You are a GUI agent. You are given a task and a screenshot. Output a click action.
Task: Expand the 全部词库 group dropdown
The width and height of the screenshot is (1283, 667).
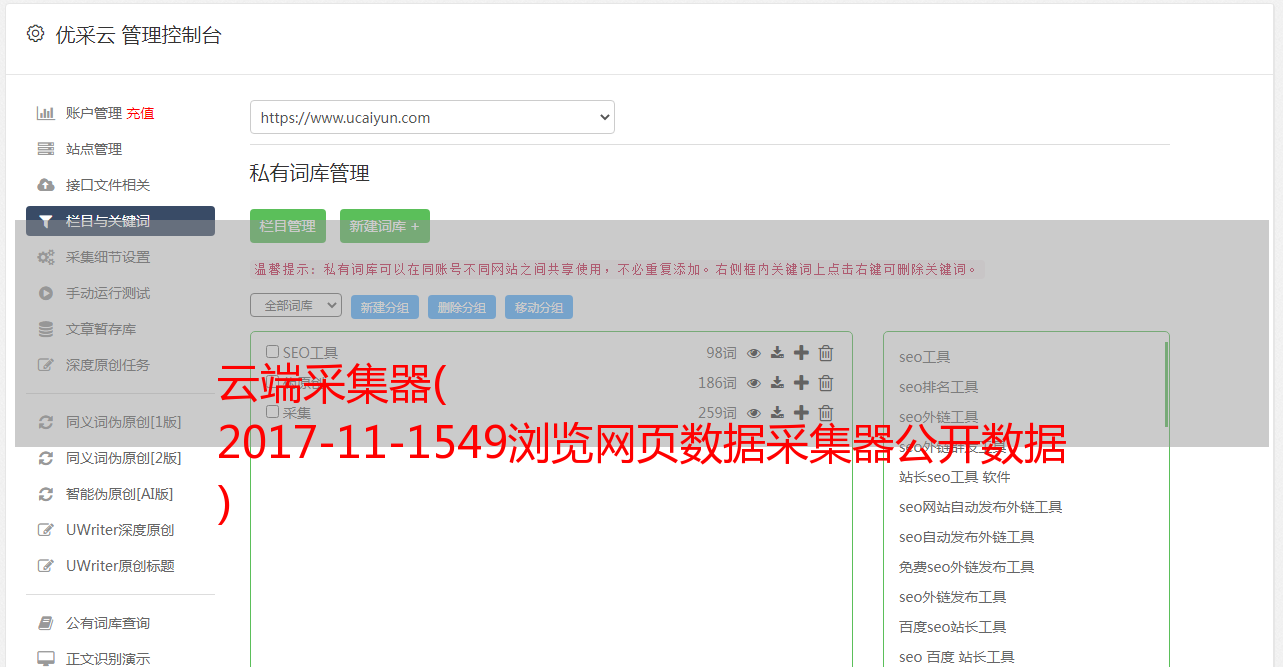tap(296, 305)
